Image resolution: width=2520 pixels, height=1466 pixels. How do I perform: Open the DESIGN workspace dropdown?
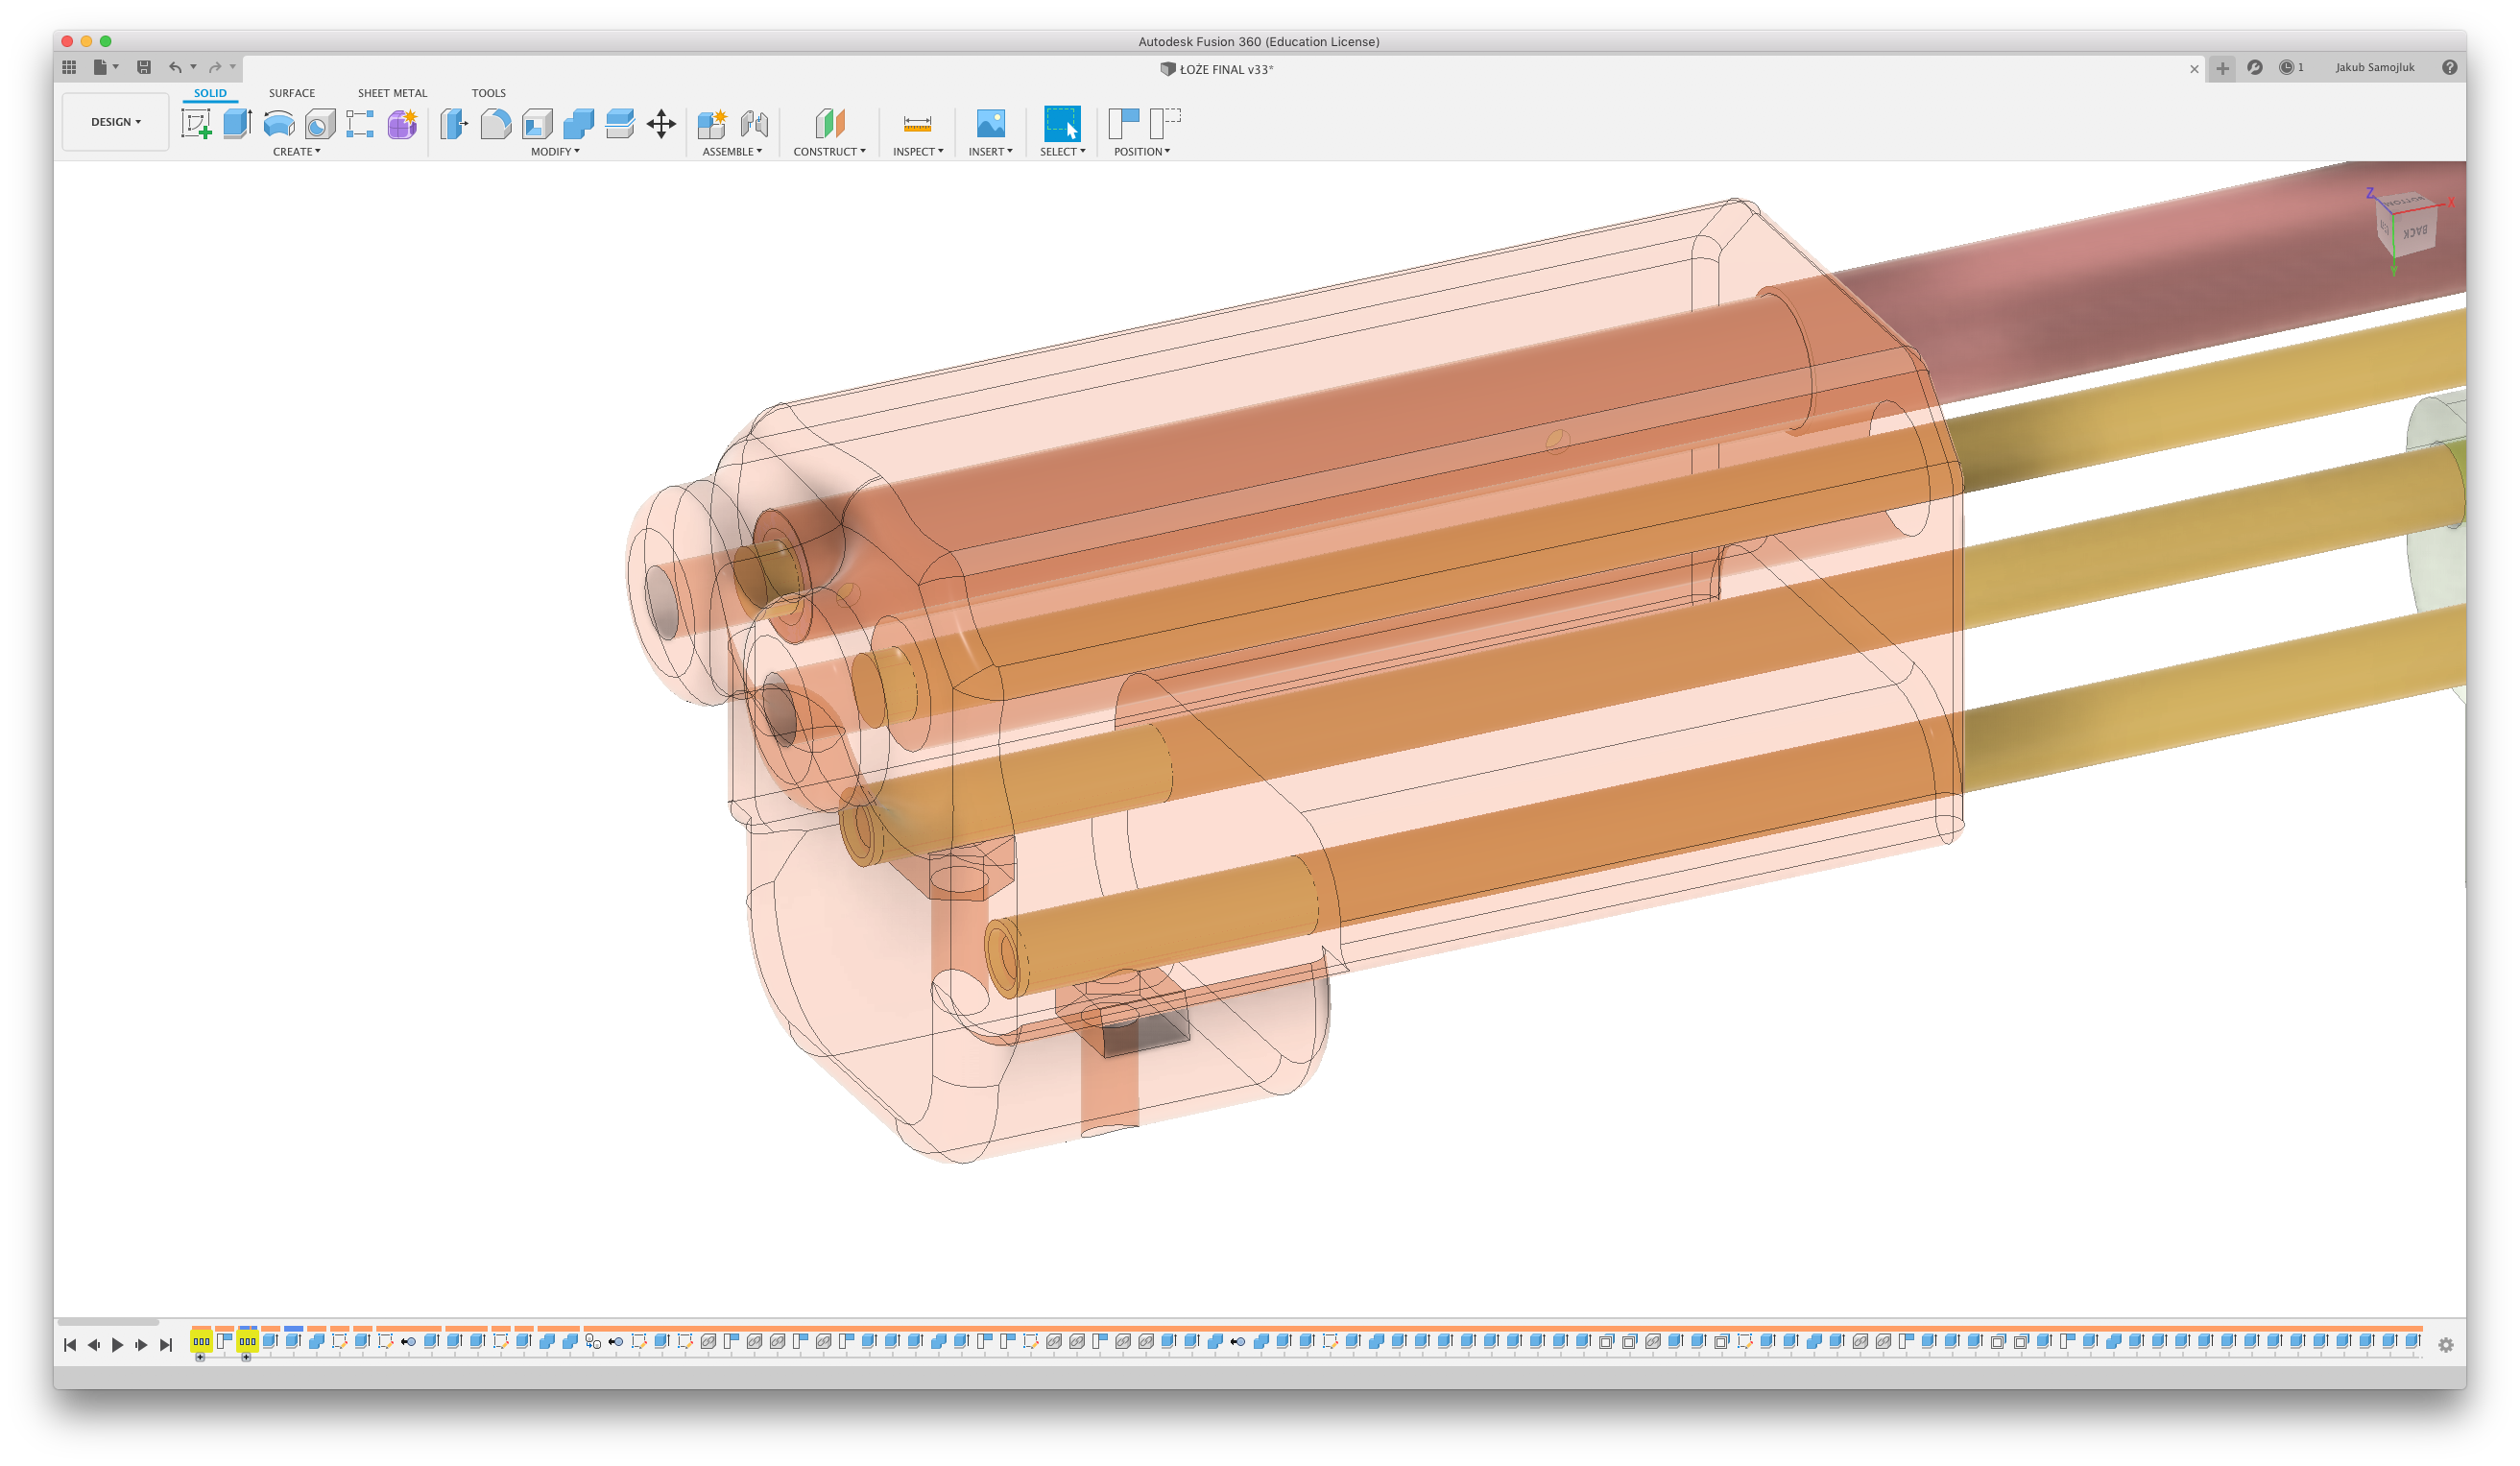tap(116, 122)
